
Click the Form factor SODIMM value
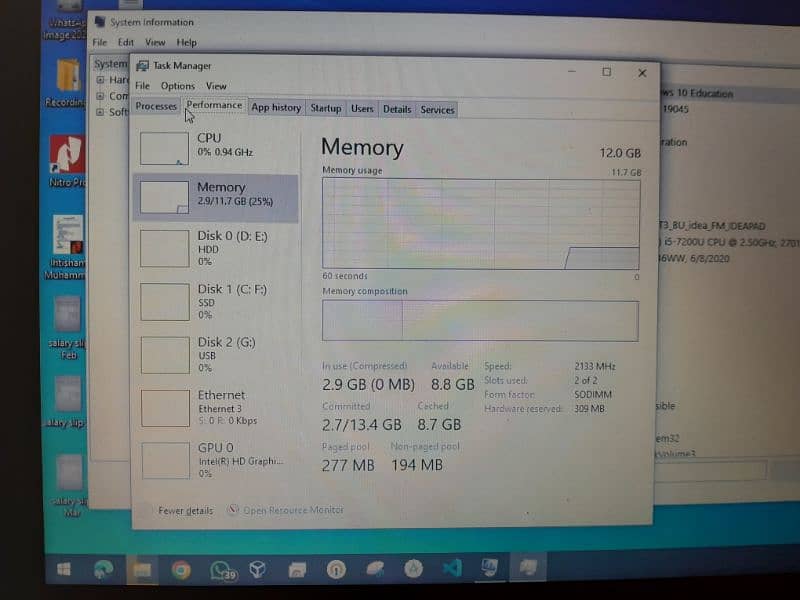[593, 394]
